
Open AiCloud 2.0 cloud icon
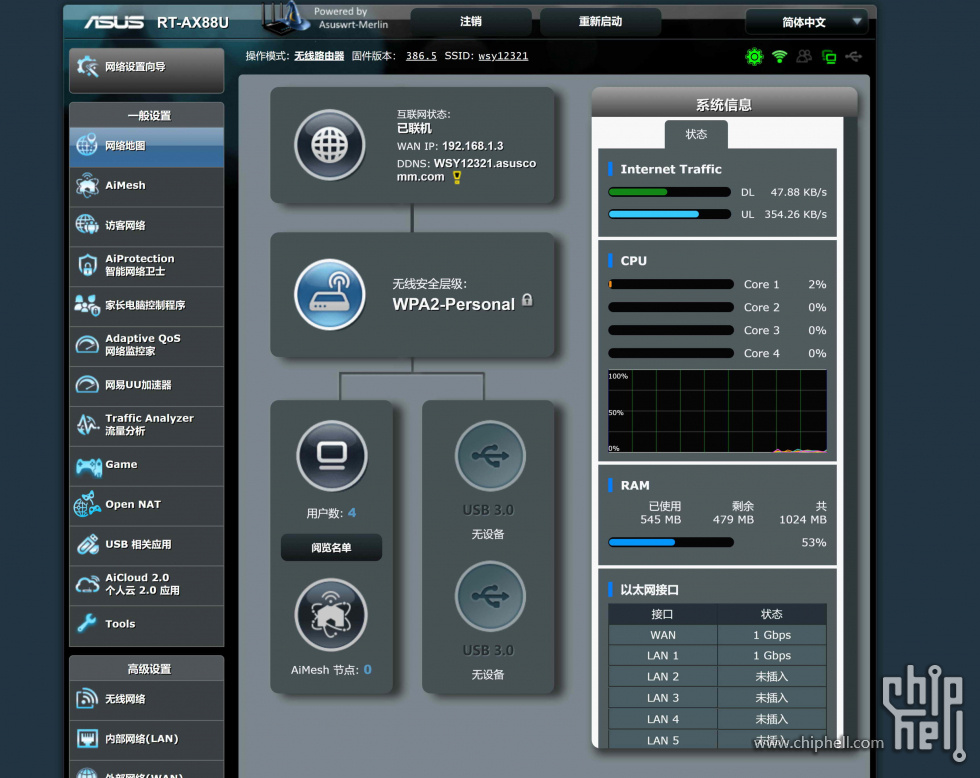tap(87, 584)
